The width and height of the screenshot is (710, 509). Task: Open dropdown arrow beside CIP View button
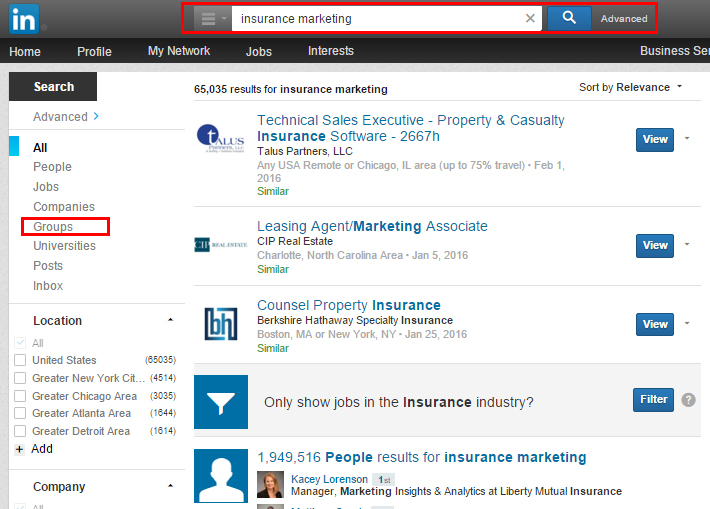click(x=687, y=244)
